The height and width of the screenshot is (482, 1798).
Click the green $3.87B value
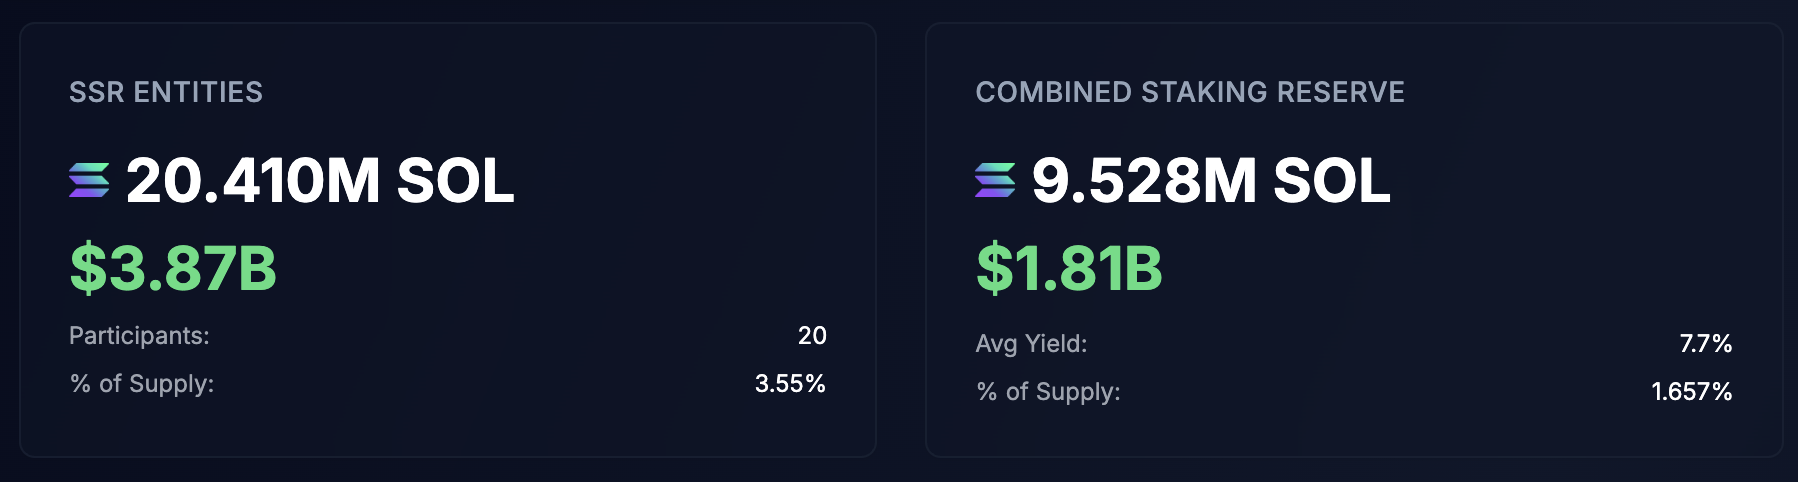173,268
